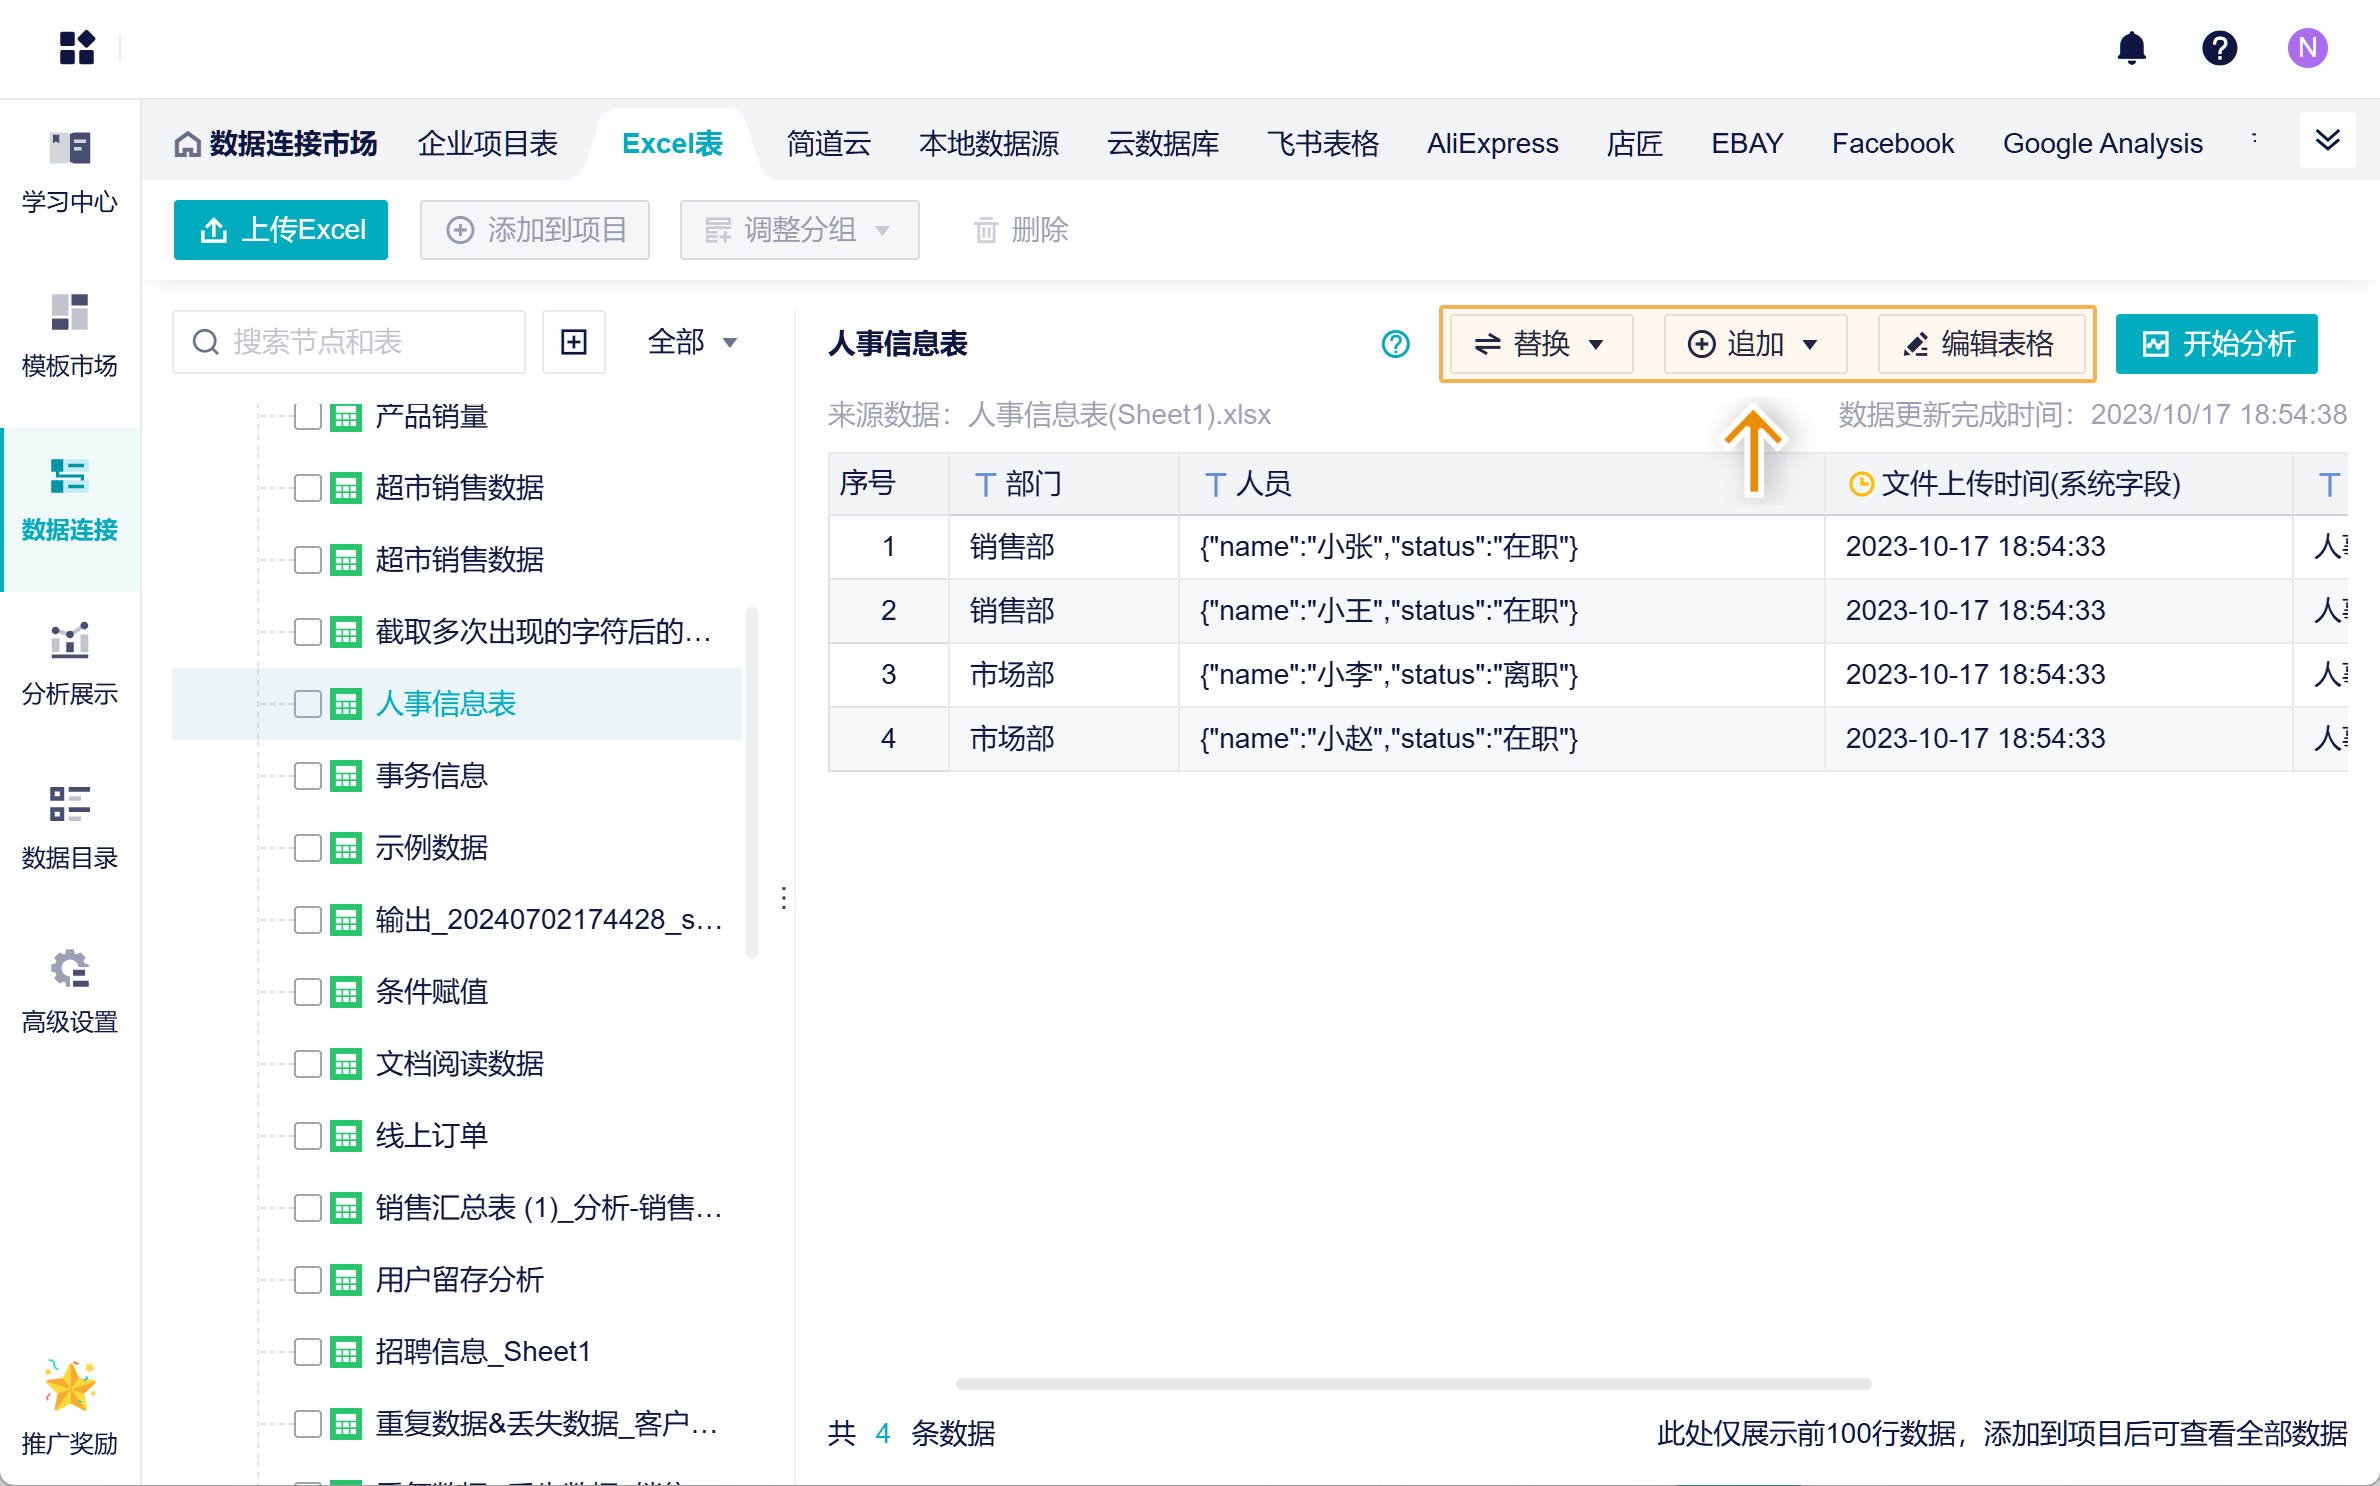
Task: Open the 替换 dropdown
Action: pos(1541,344)
